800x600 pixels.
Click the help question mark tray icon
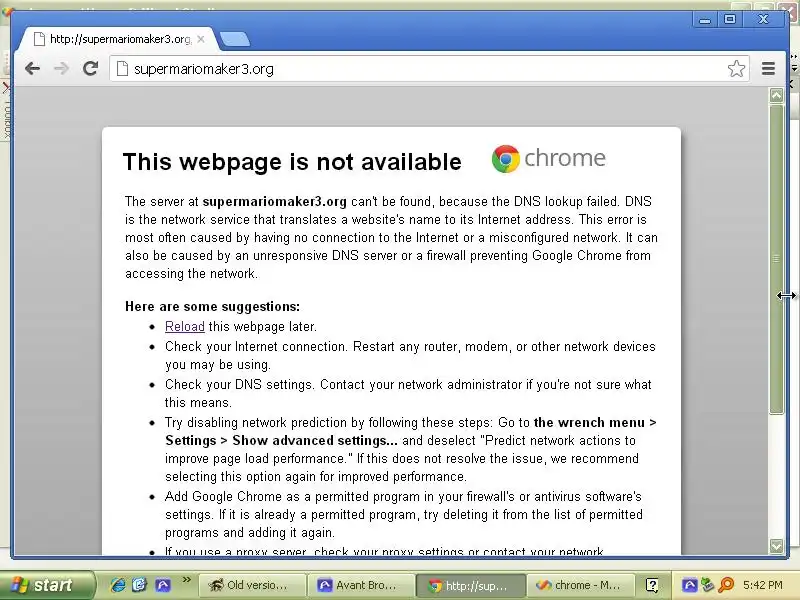click(652, 585)
